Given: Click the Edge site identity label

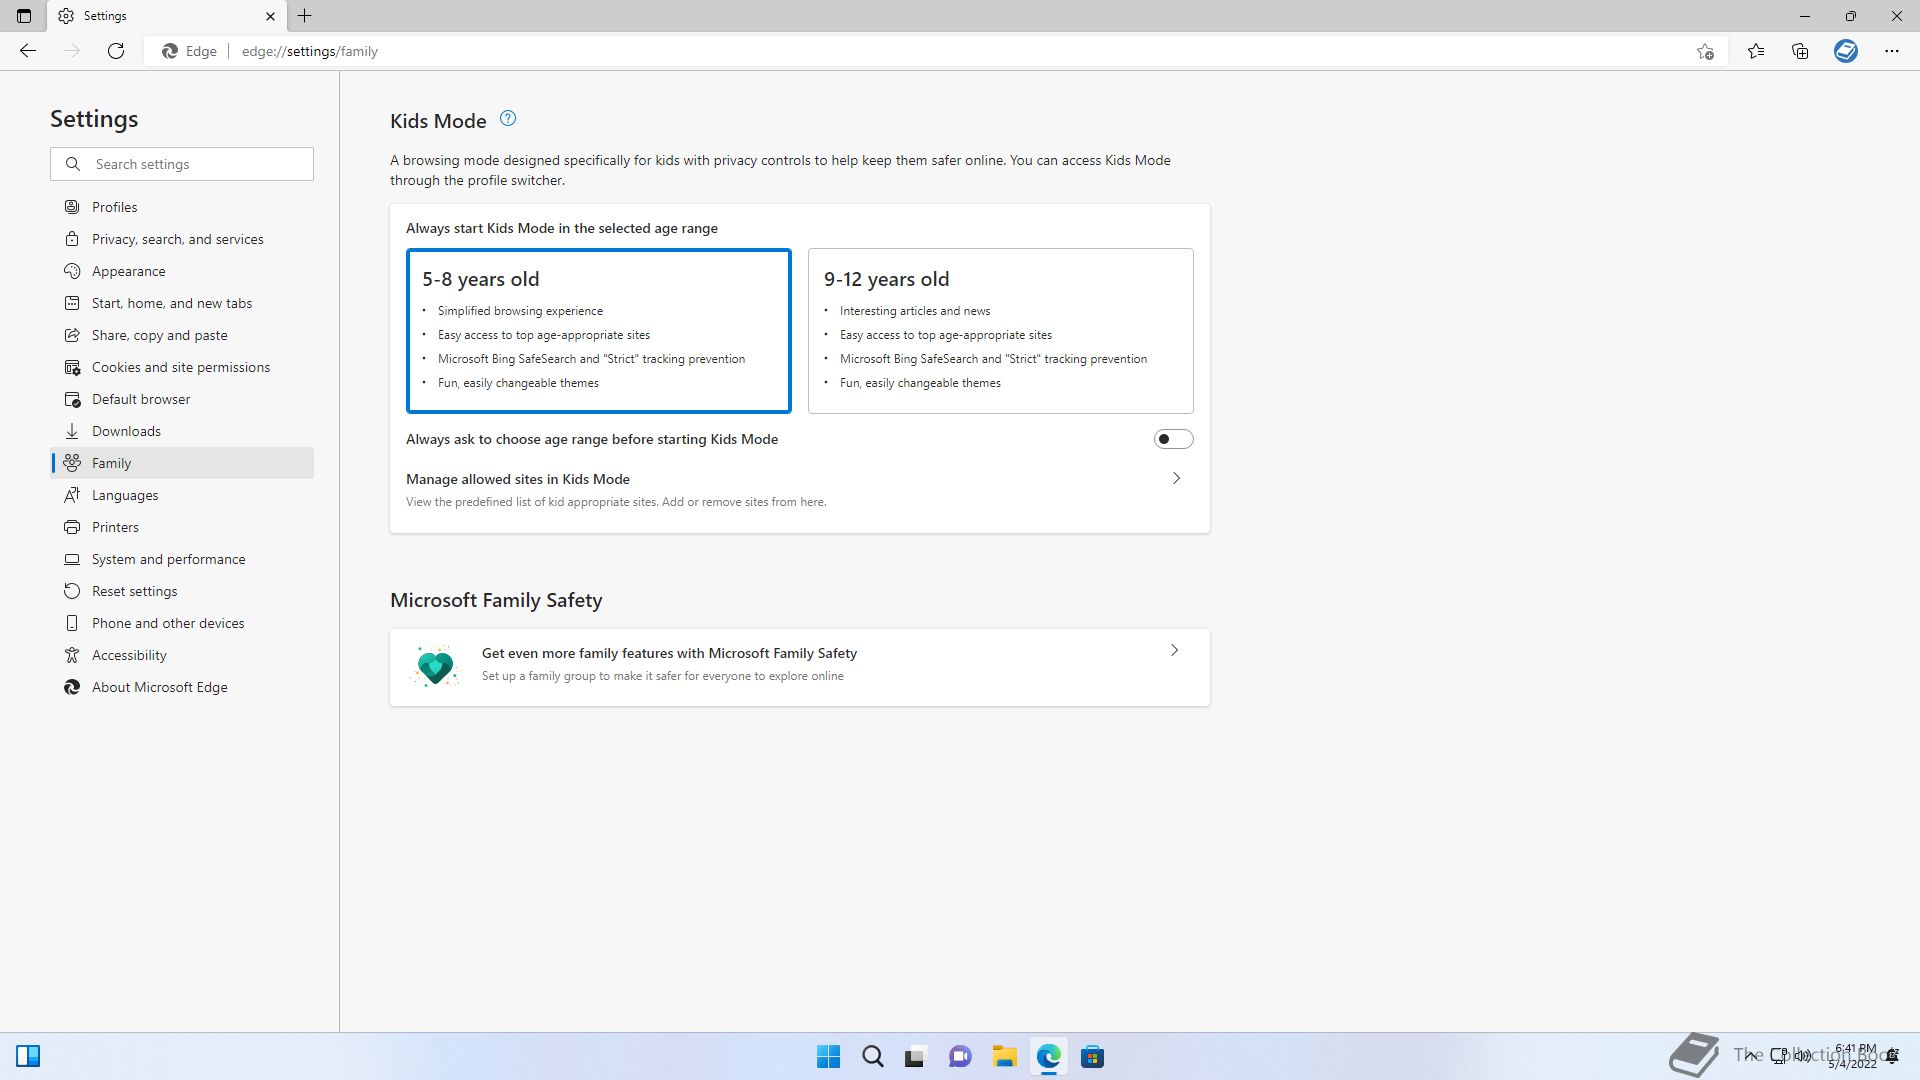Looking at the screenshot, I should tap(190, 51).
